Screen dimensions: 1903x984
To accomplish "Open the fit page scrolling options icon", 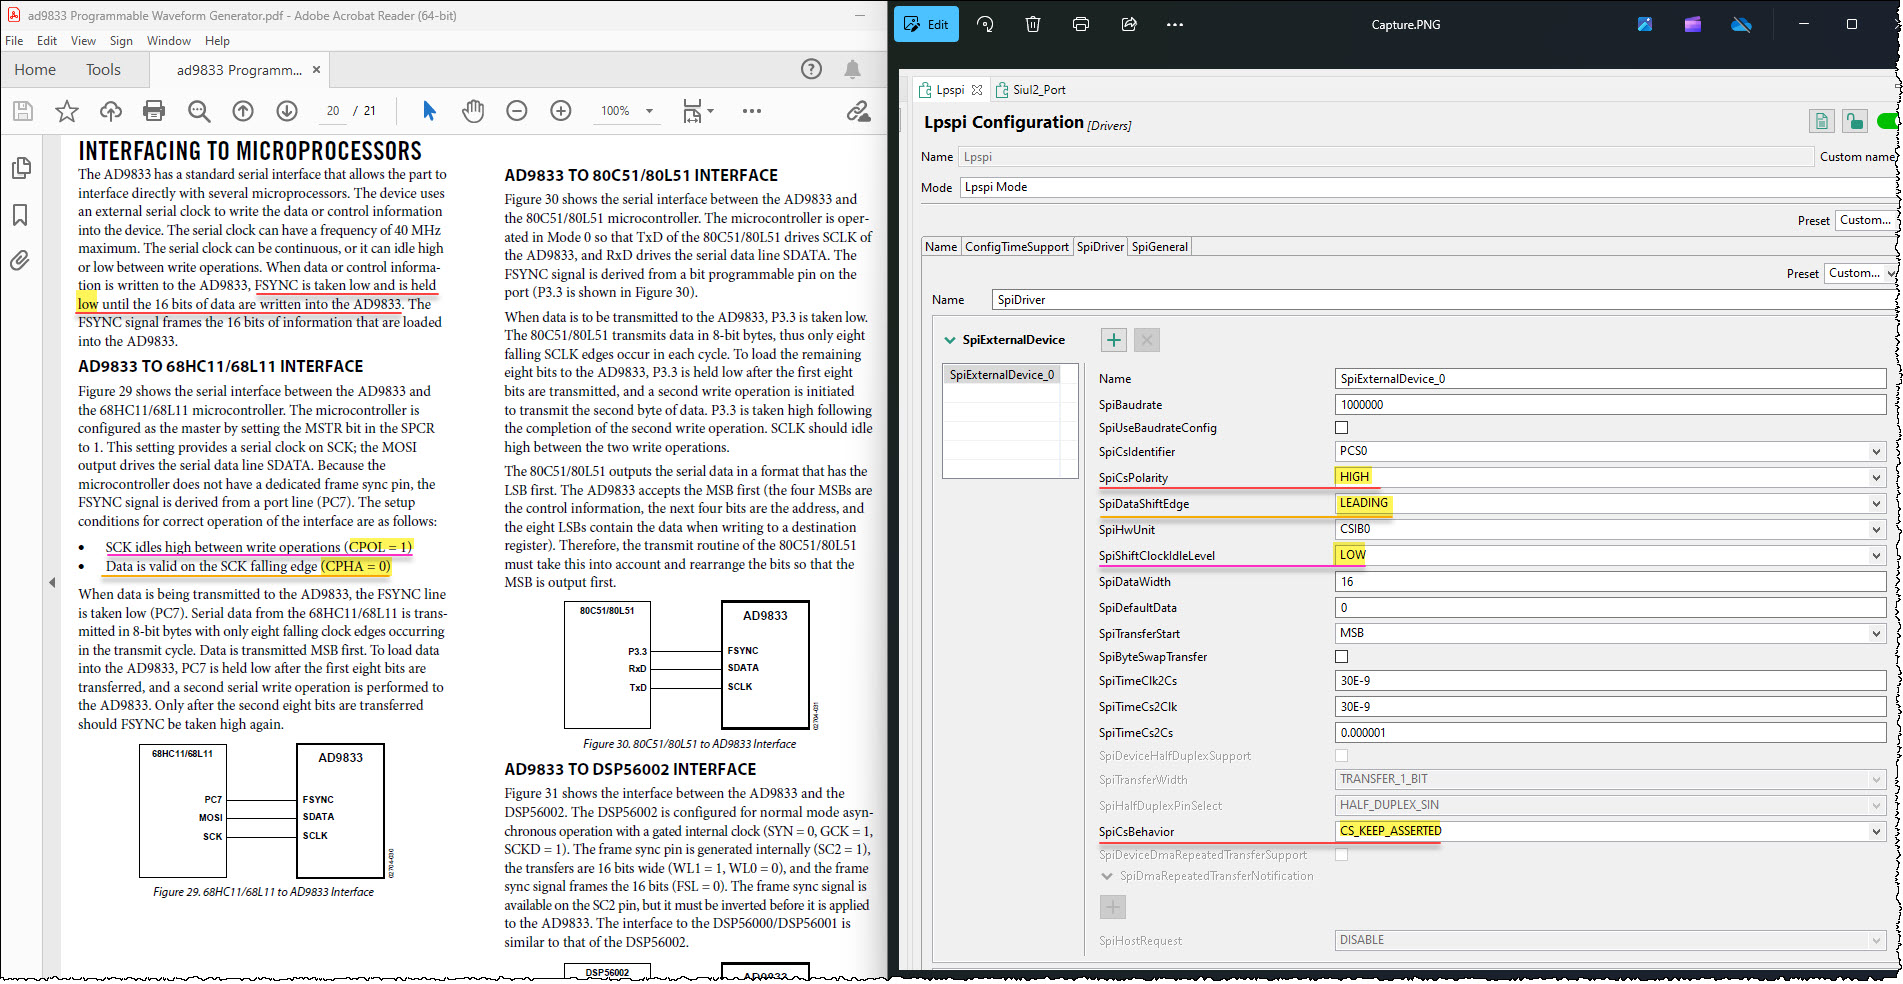I will pos(697,111).
